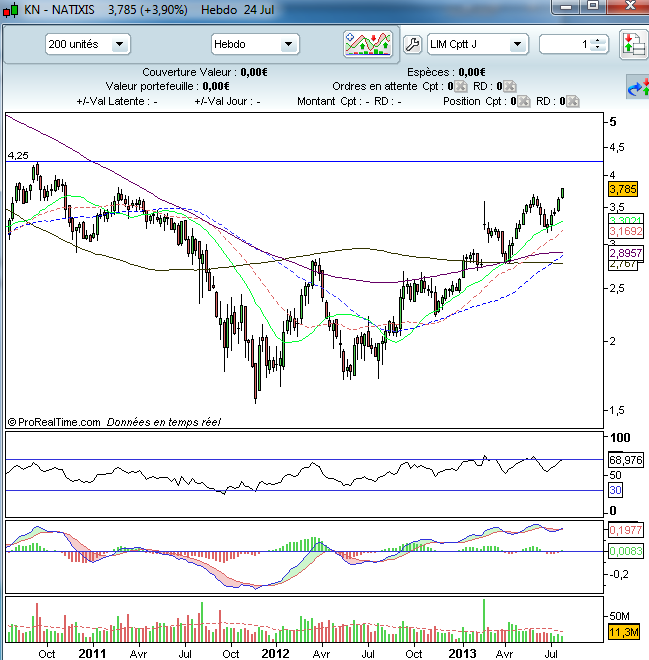Click the Espèces amount 0,00€
Viewport: 649px width, 660px height.
coord(472,72)
